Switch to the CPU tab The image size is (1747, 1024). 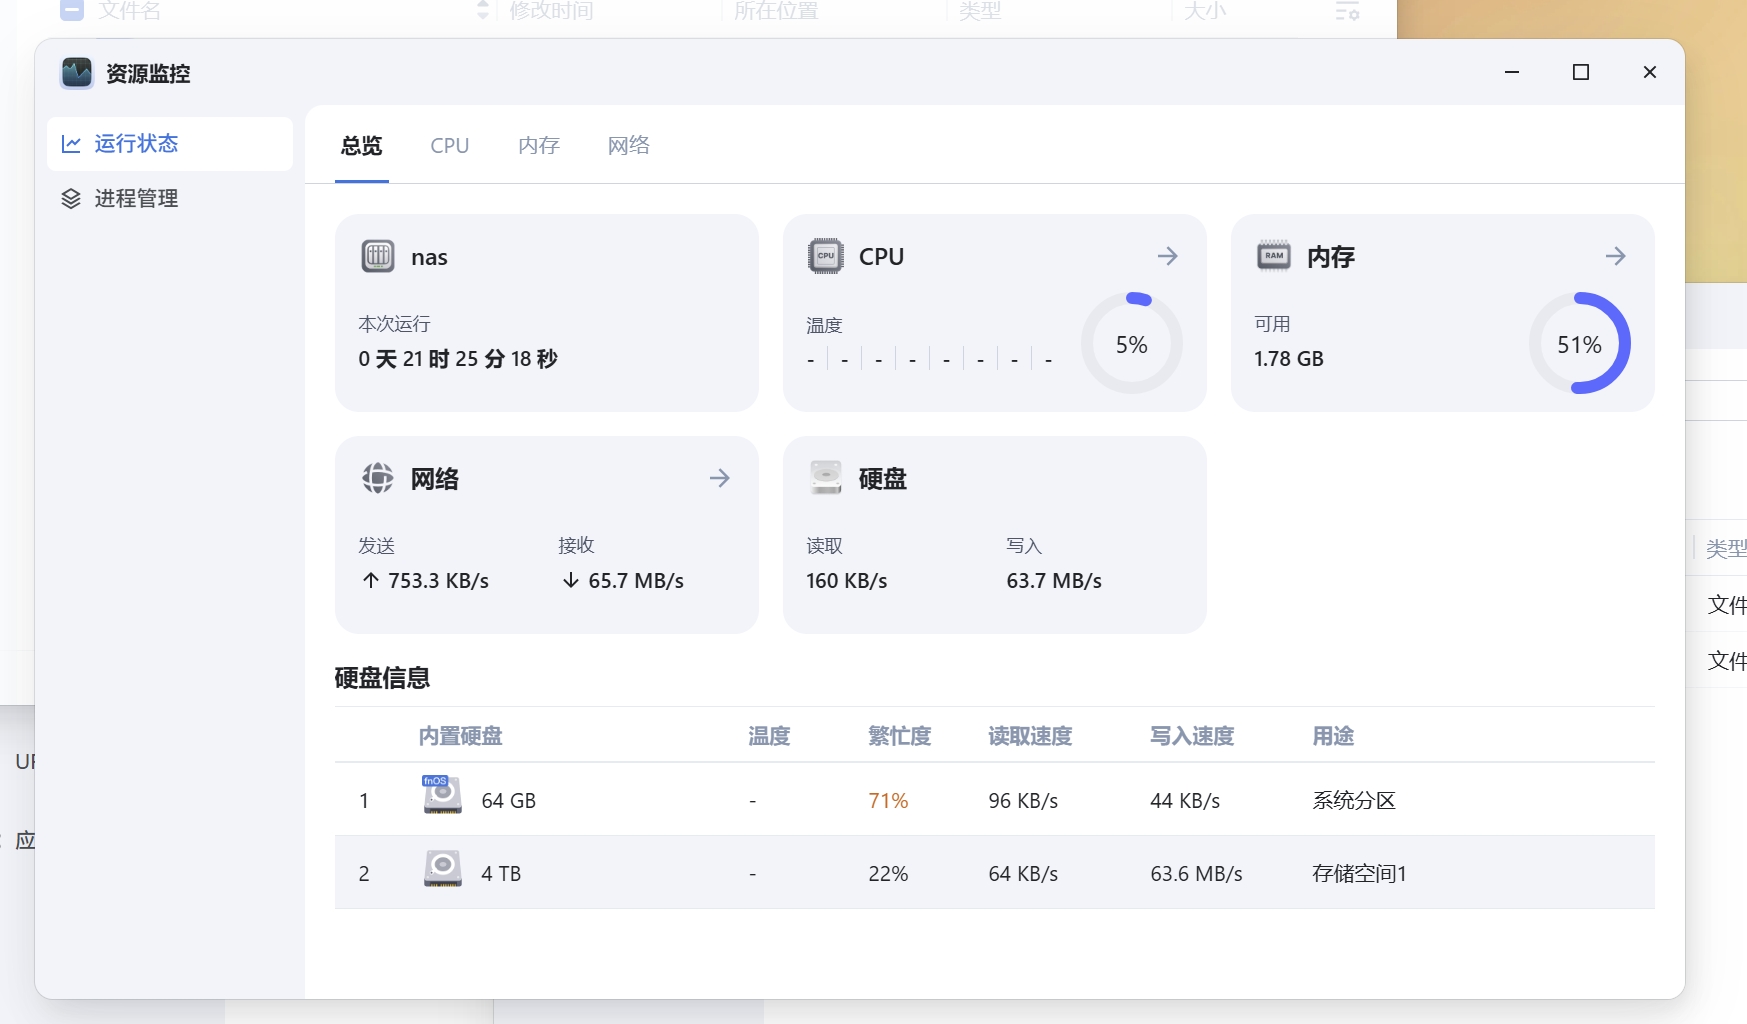450,146
